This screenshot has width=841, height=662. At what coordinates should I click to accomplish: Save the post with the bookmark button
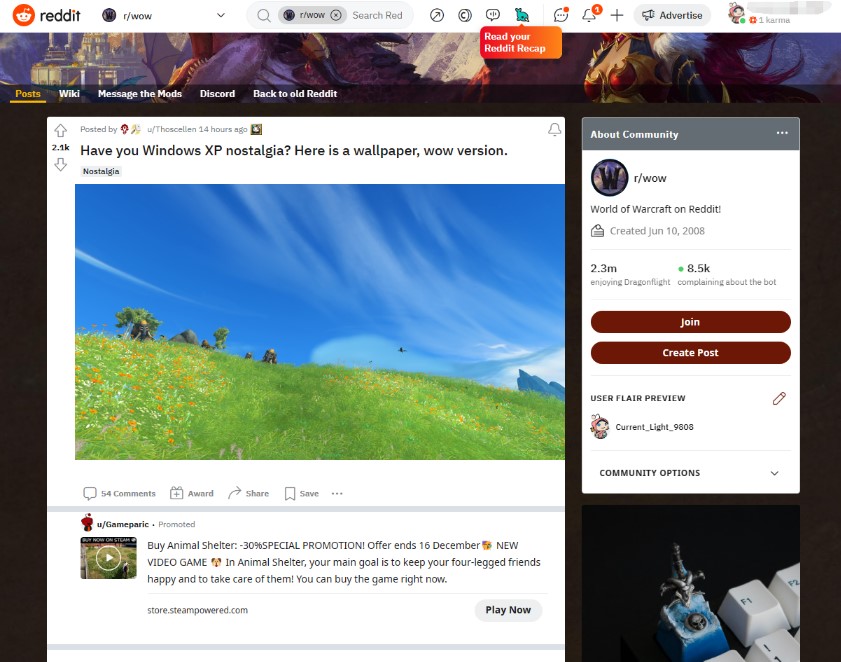pyautogui.click(x=301, y=494)
